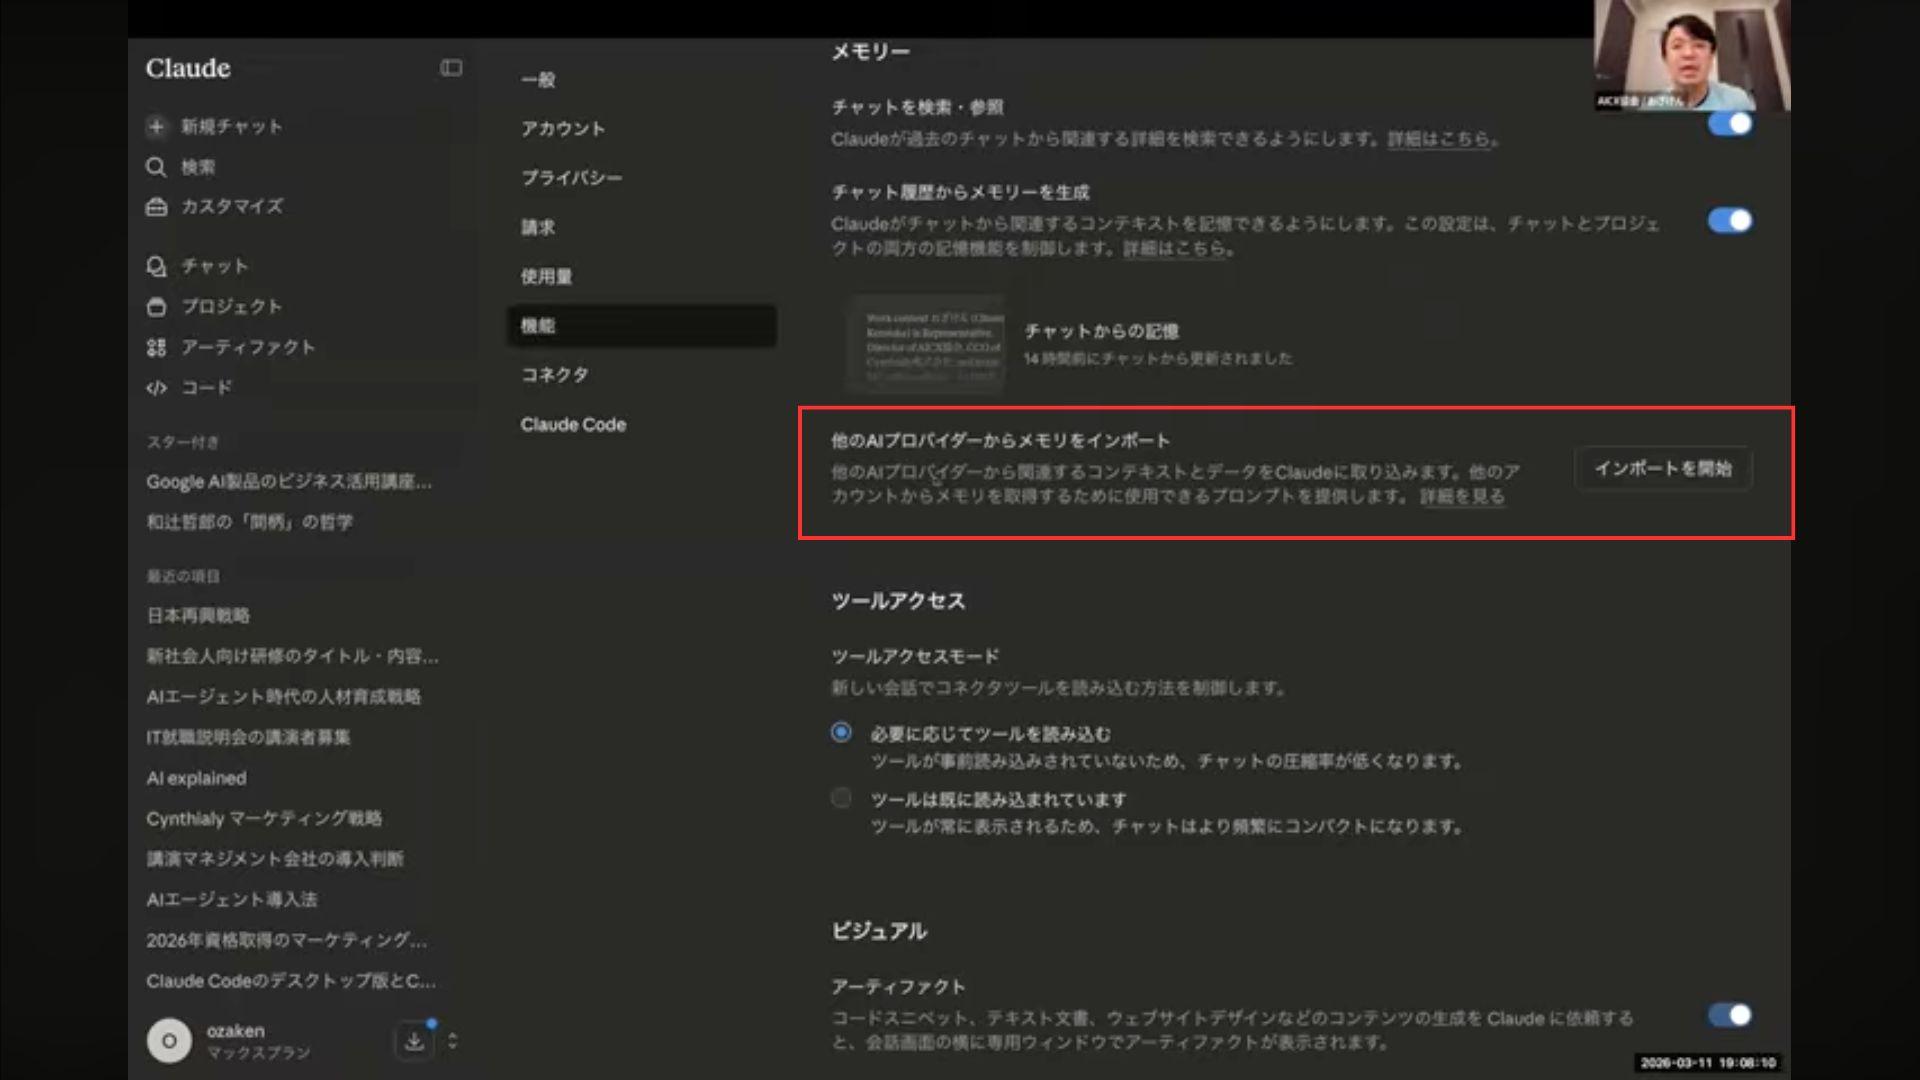The image size is (1920, 1080).
Task: Toggle chat search and reference switch
Action: tap(1730, 124)
